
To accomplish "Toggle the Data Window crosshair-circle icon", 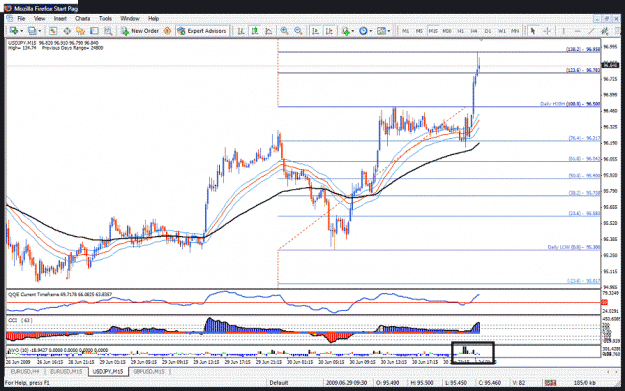I will pyautogui.click(x=67, y=31).
